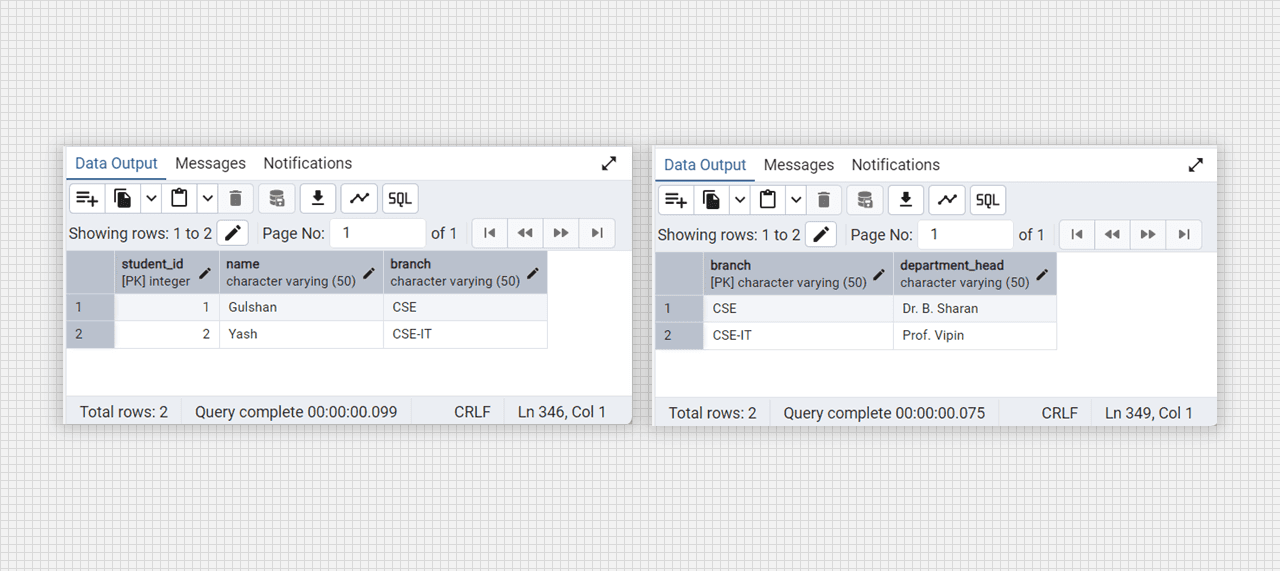Click Gulshan cell in name column

301,307
